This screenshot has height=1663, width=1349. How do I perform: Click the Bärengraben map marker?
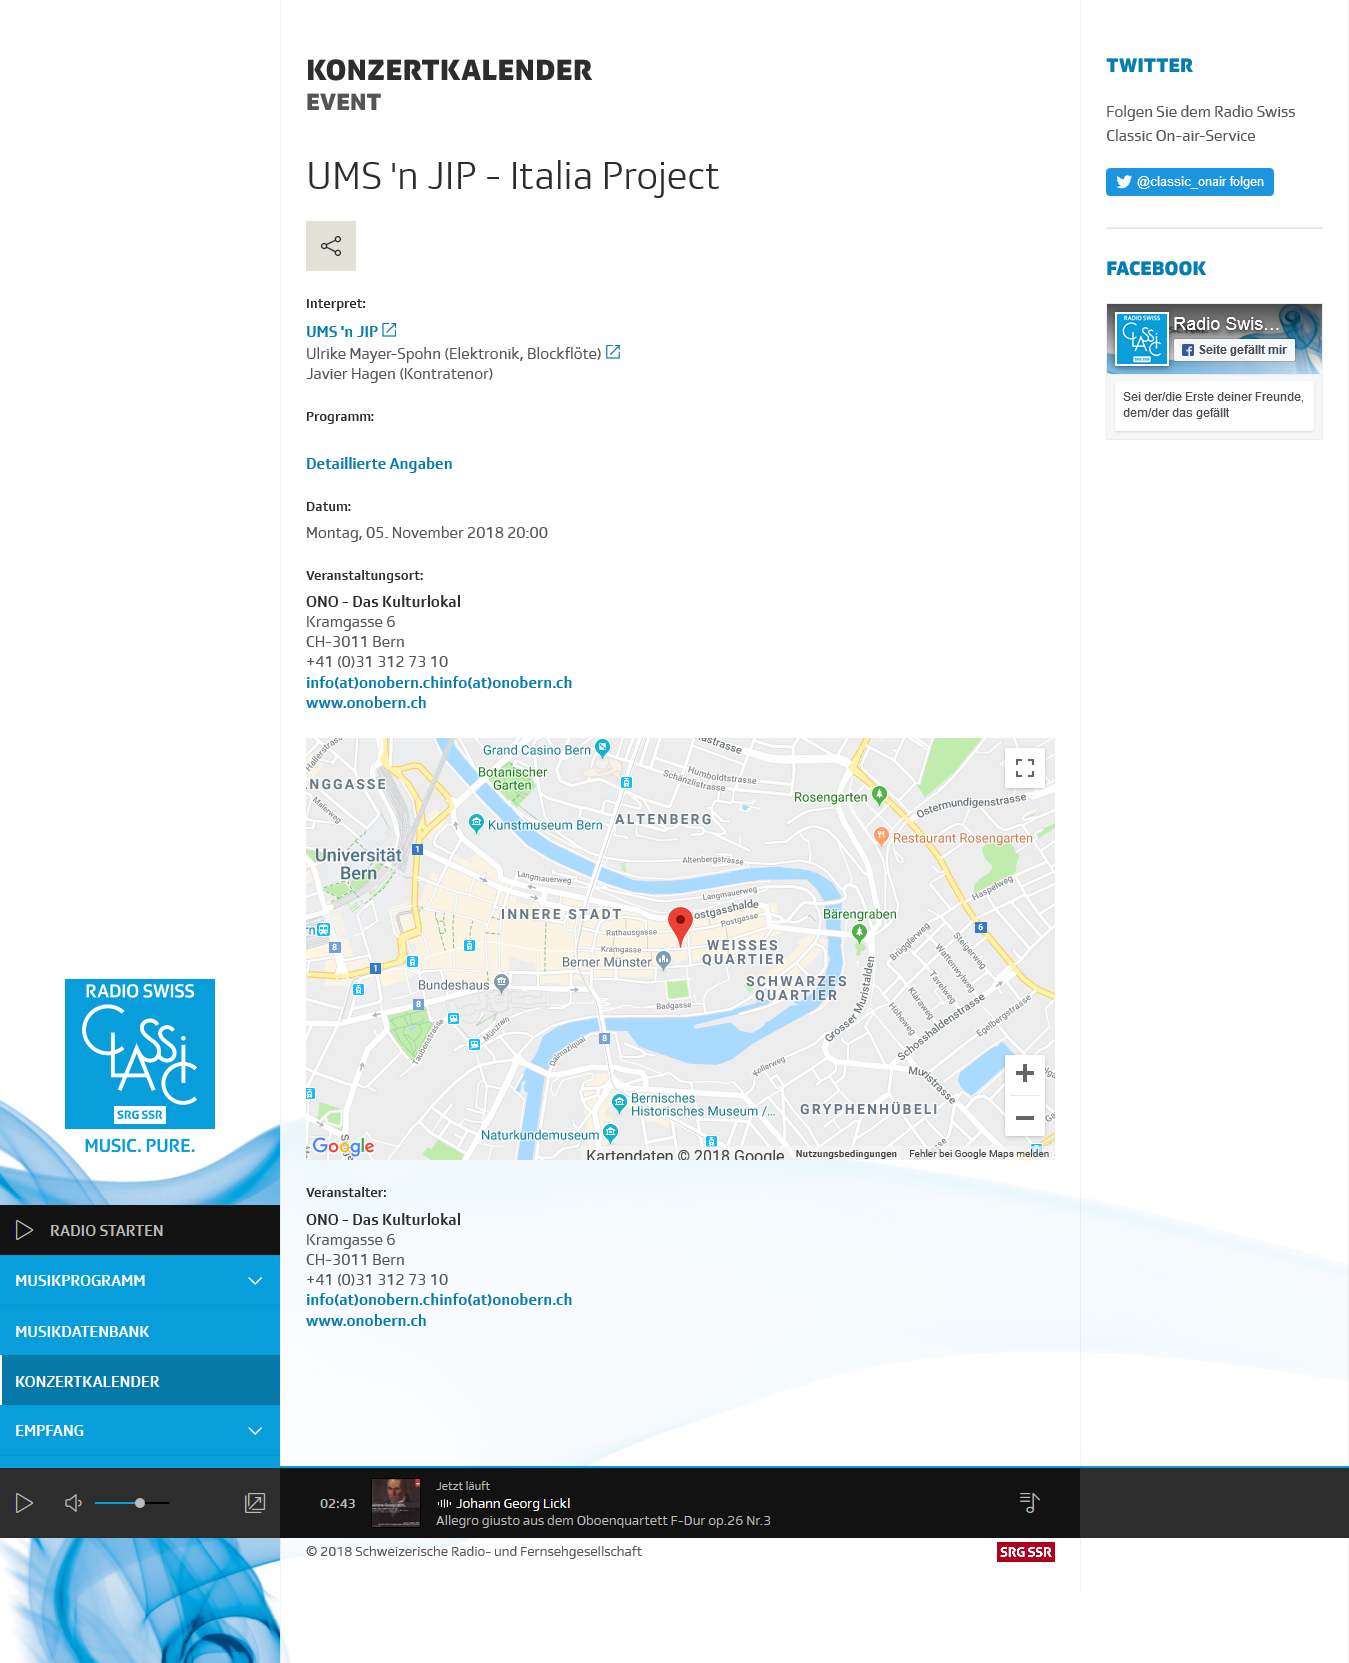coord(858,932)
